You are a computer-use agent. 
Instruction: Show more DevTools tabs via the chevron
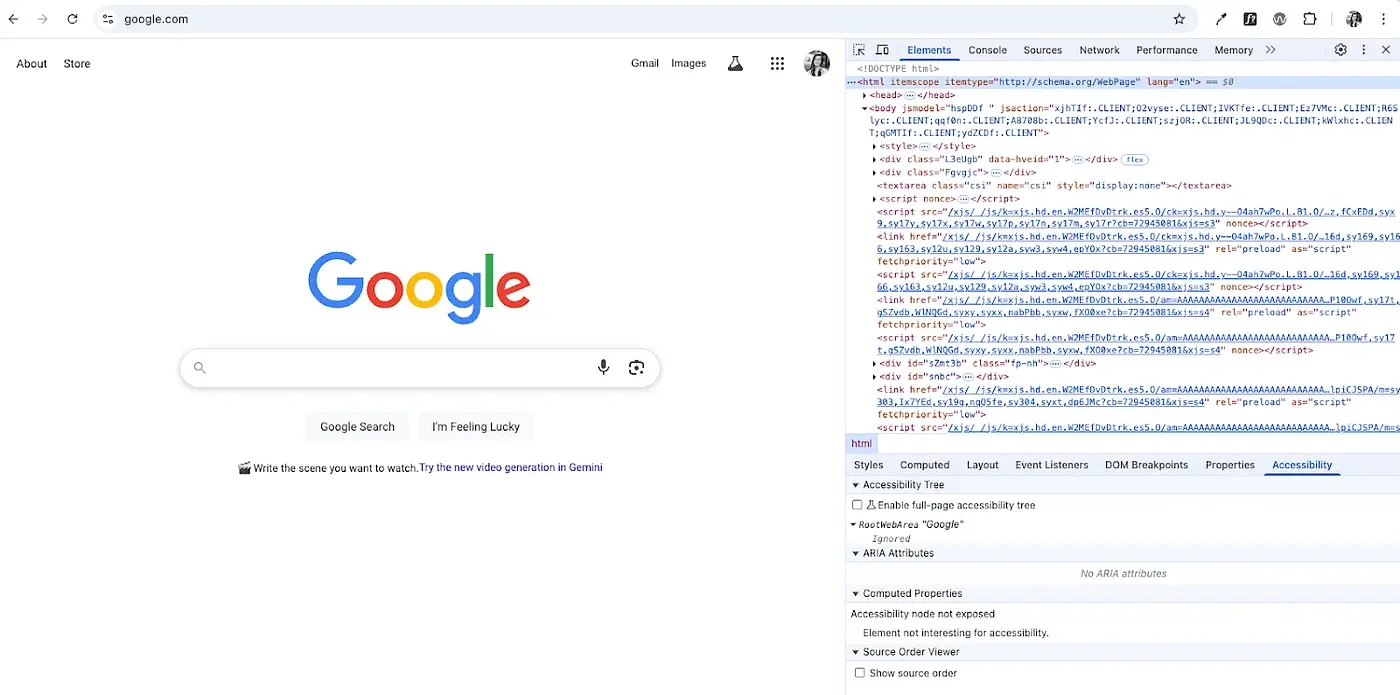click(1271, 50)
